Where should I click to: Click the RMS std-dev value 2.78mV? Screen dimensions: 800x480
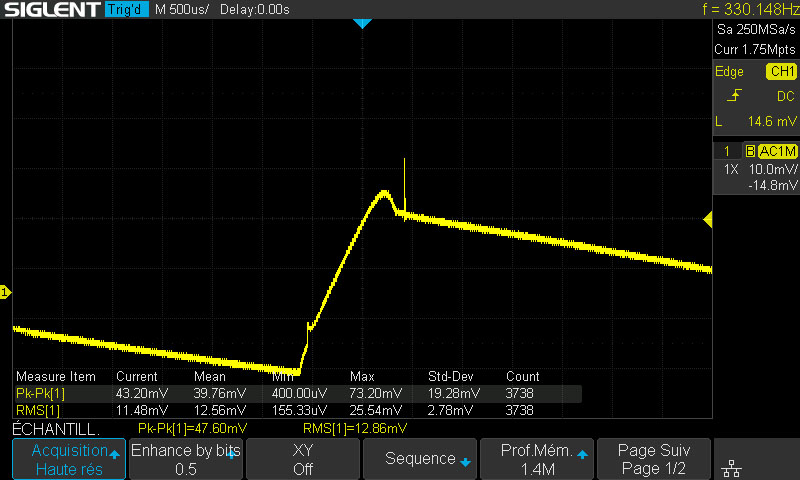(x=449, y=410)
